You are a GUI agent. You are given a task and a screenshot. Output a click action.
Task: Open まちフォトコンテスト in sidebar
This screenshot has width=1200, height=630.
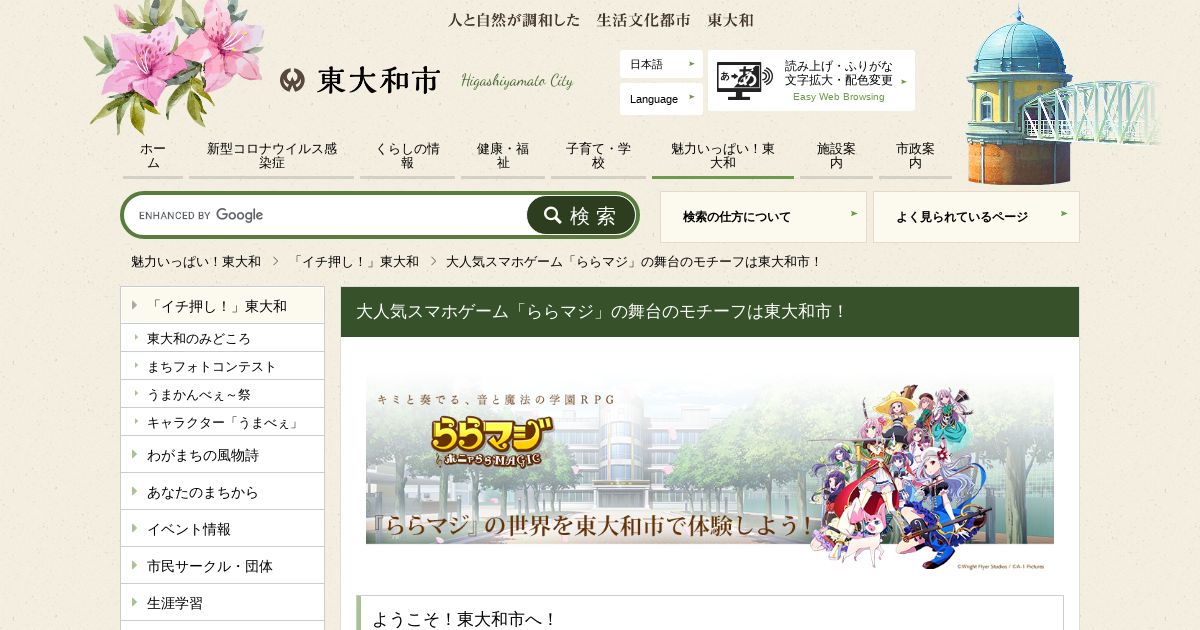tap(222, 366)
